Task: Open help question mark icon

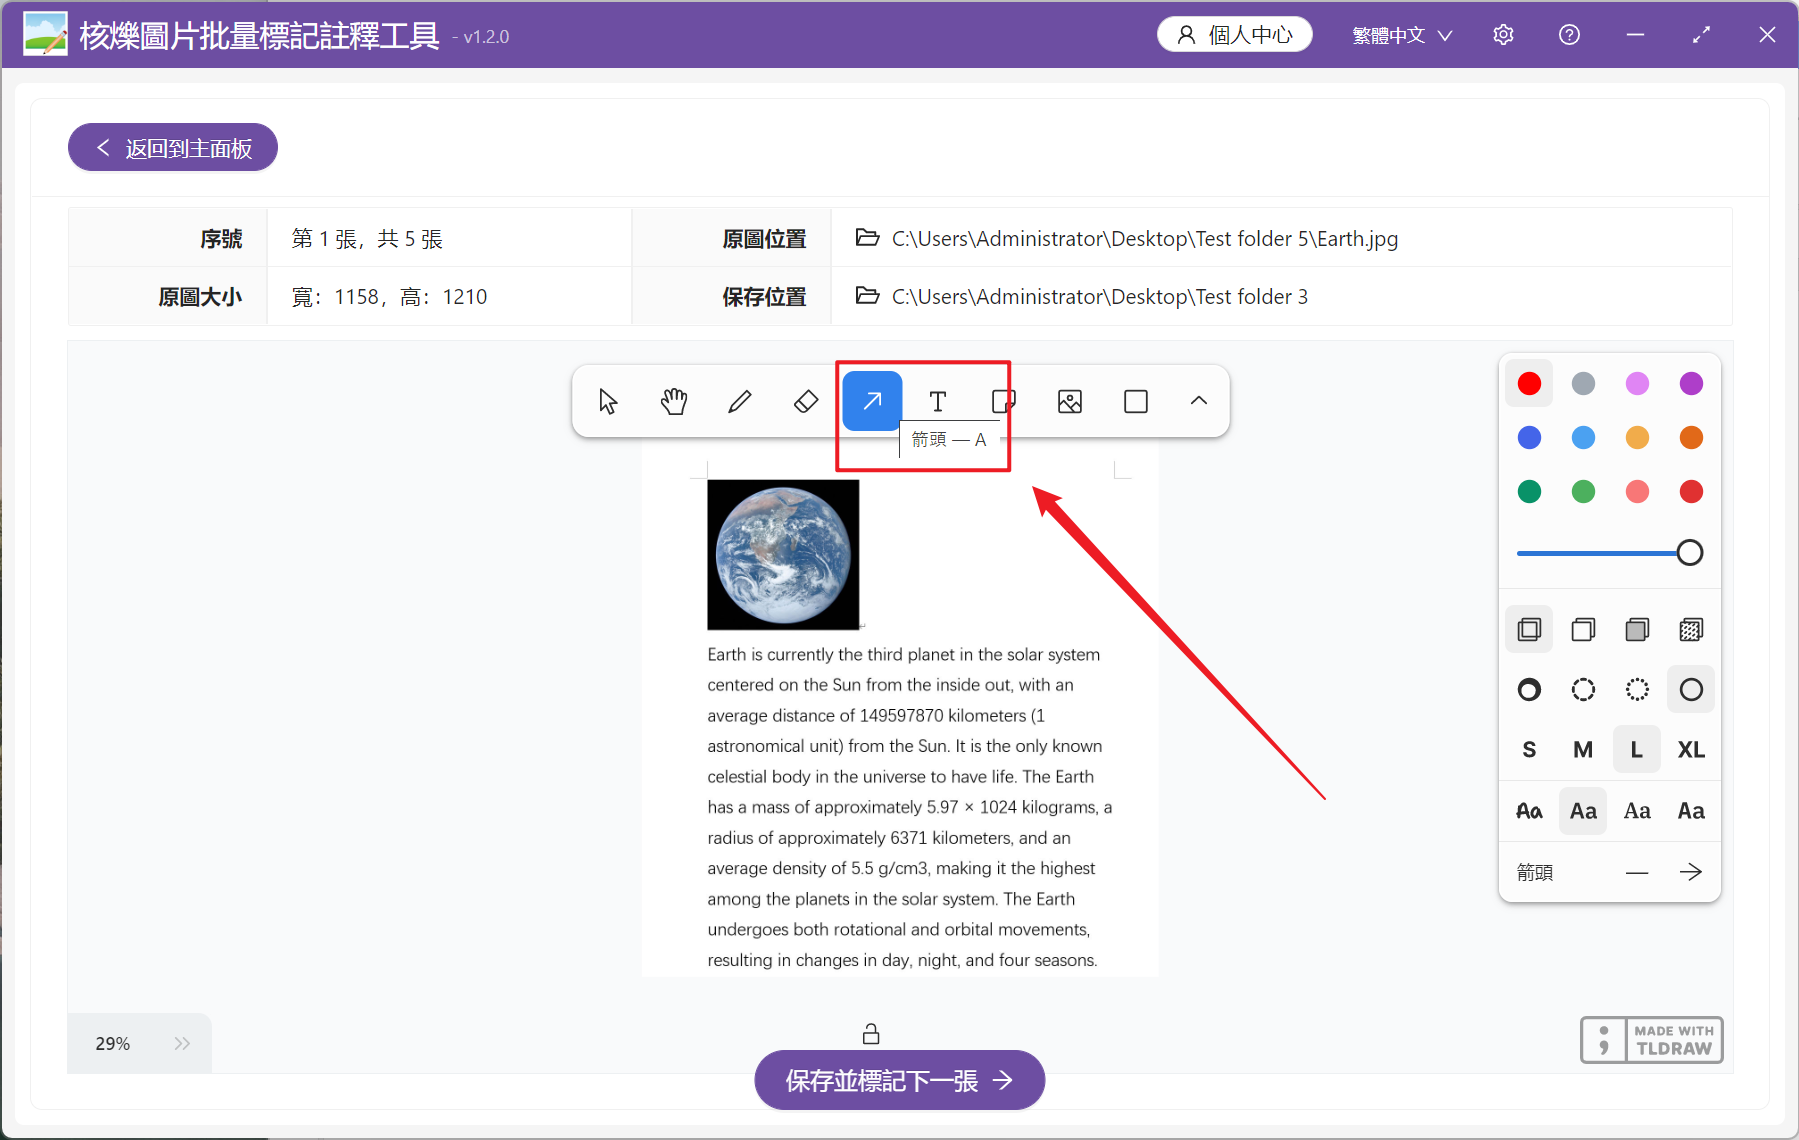Action: point(1569,35)
